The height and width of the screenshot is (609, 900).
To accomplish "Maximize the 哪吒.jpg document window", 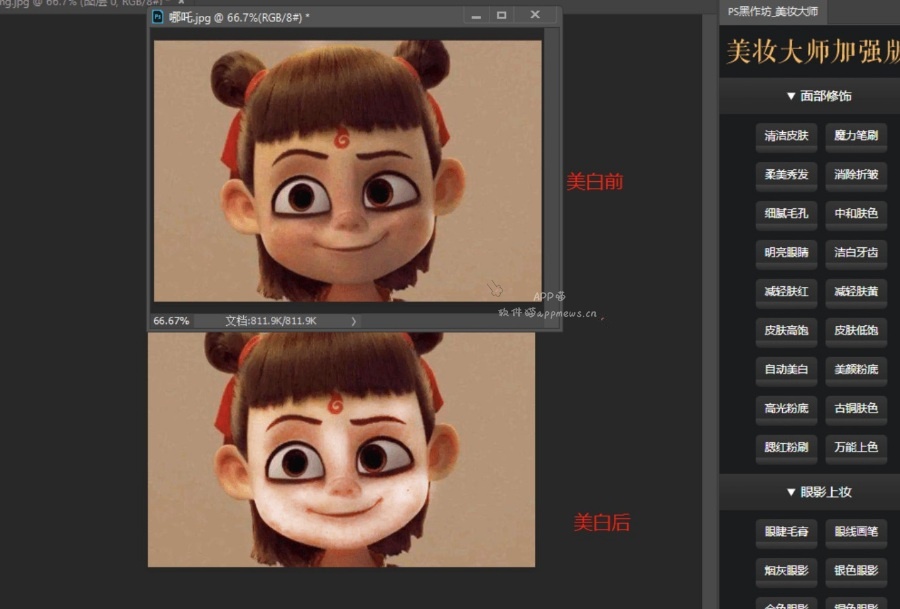I will click(x=502, y=15).
